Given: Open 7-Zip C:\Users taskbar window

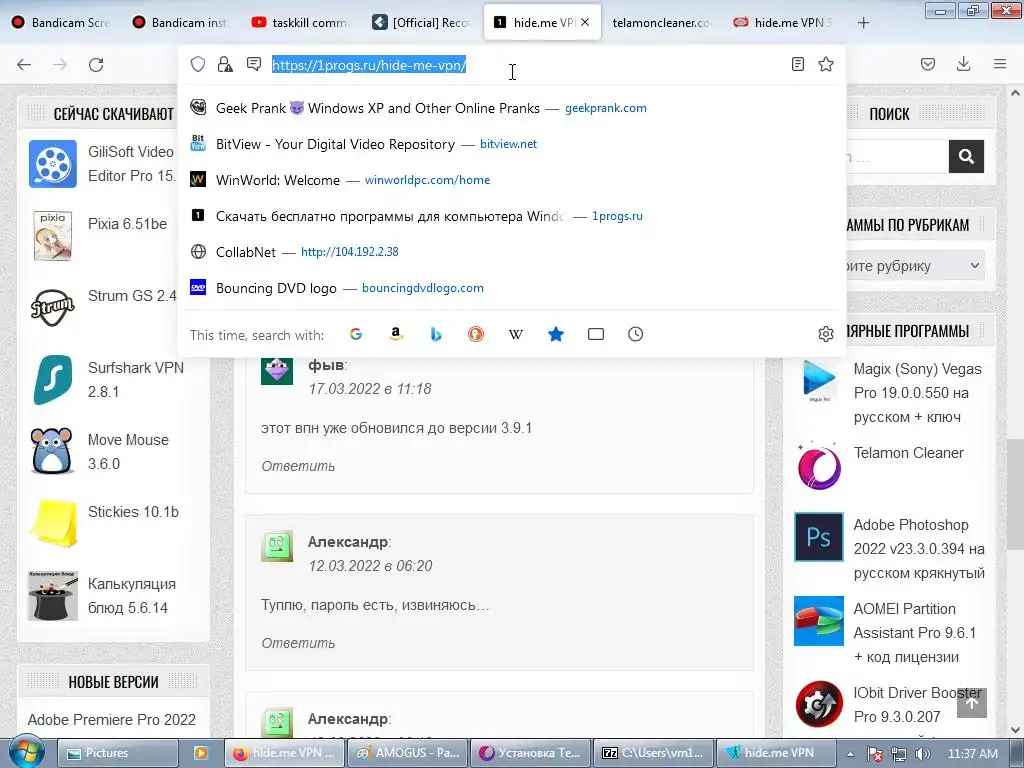Looking at the screenshot, I should click(x=653, y=753).
